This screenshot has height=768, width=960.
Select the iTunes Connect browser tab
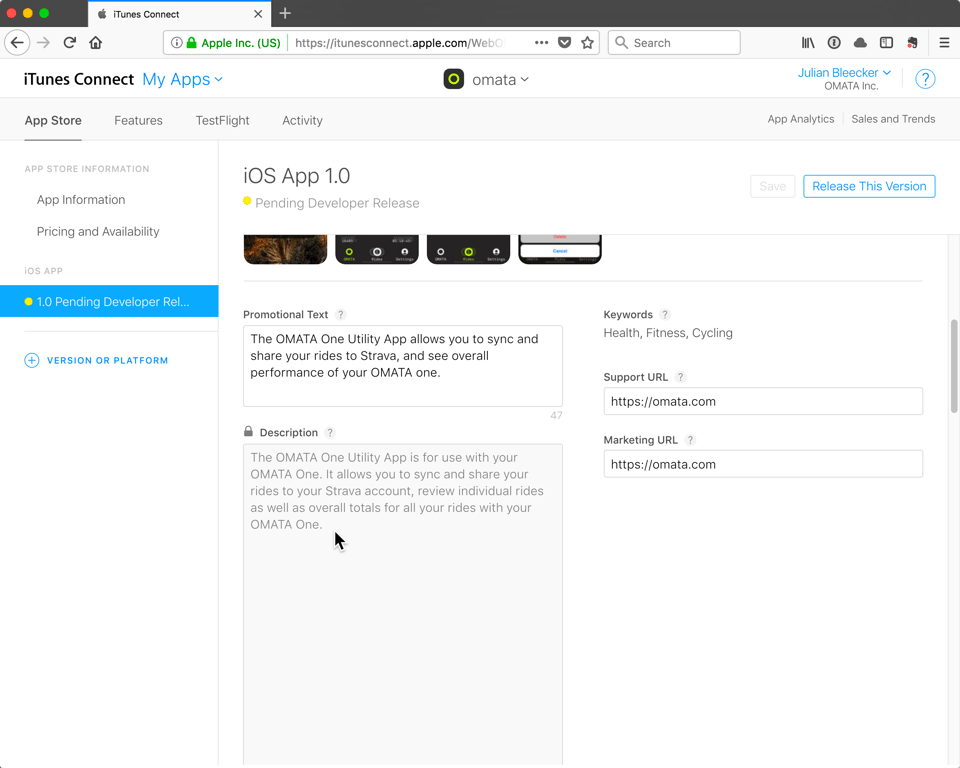click(x=179, y=13)
